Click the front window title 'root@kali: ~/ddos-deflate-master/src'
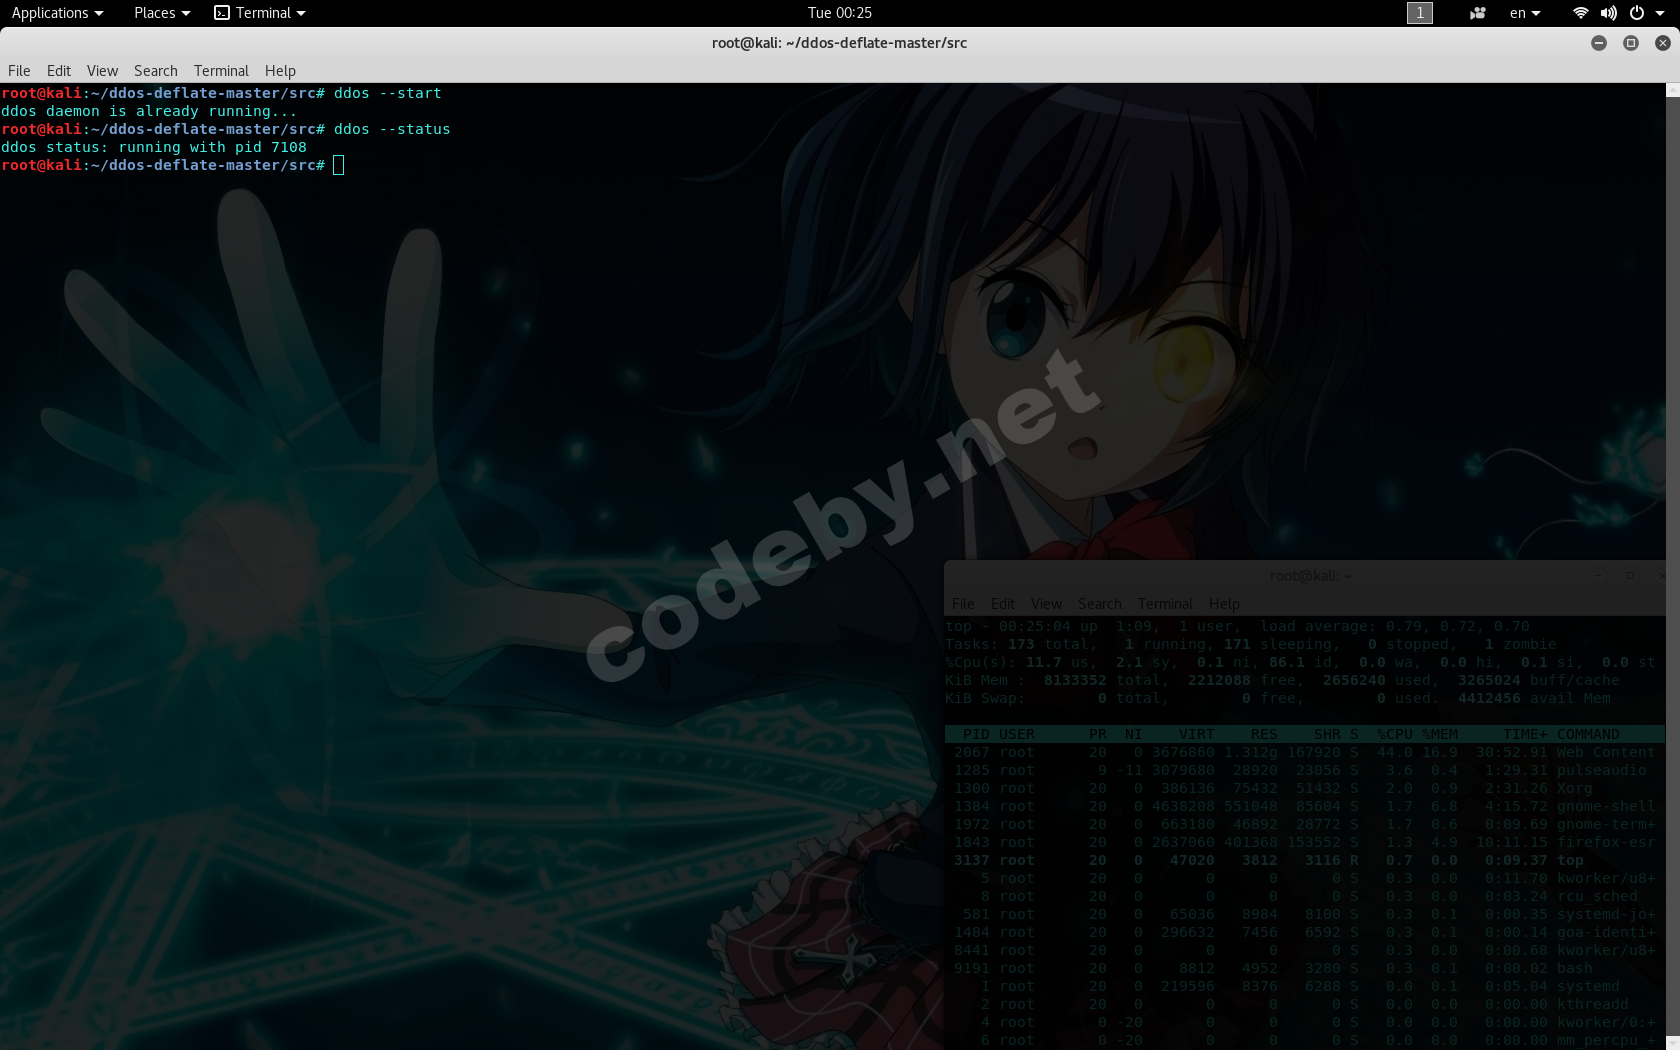 tap(840, 43)
